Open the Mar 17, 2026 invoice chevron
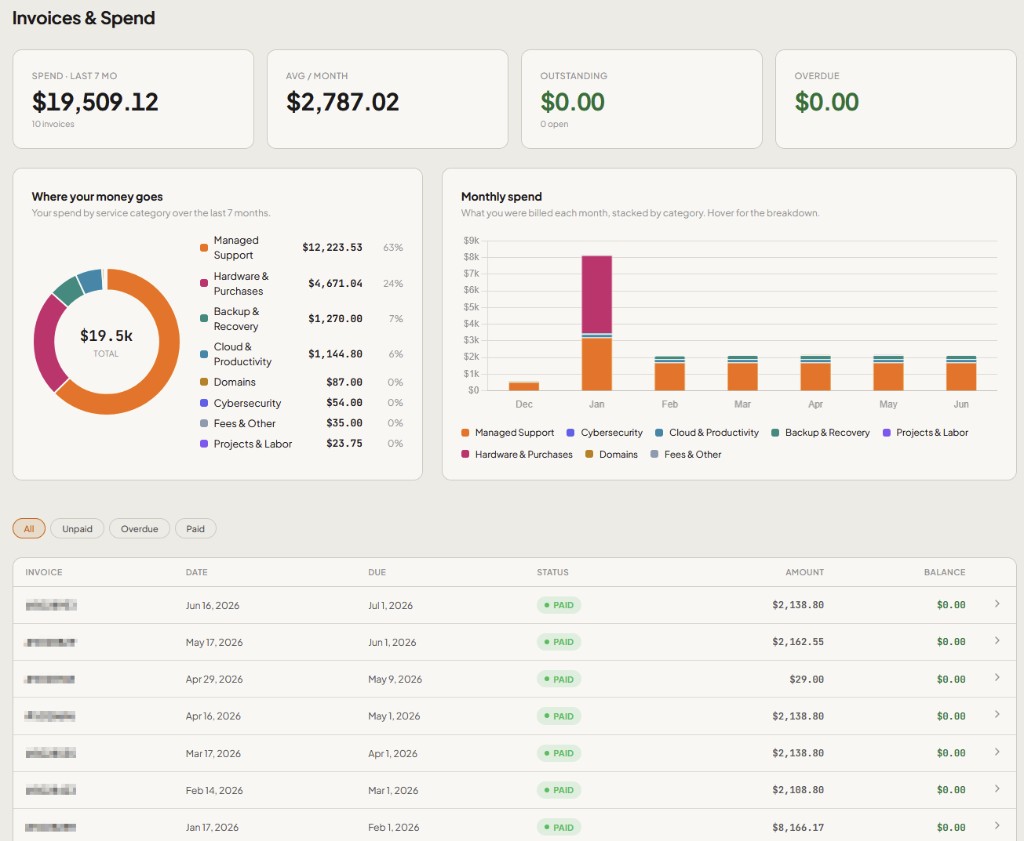Screen dimensions: 1024x841 997,752
